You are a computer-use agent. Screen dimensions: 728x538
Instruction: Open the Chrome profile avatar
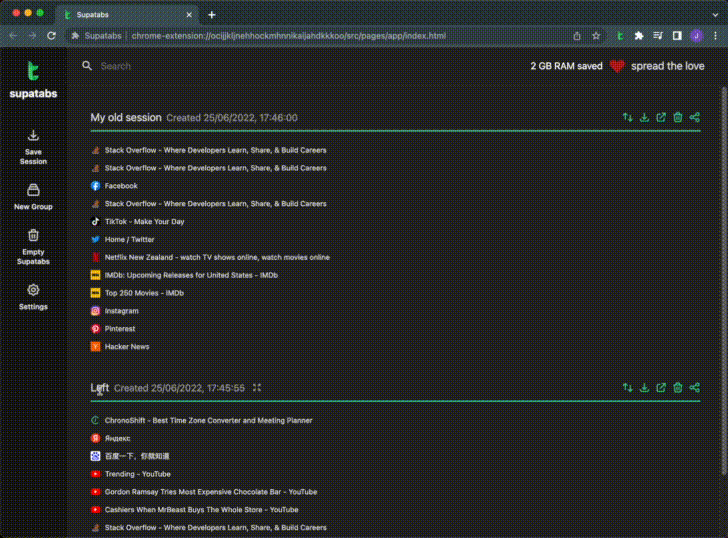pyautogui.click(x=696, y=36)
